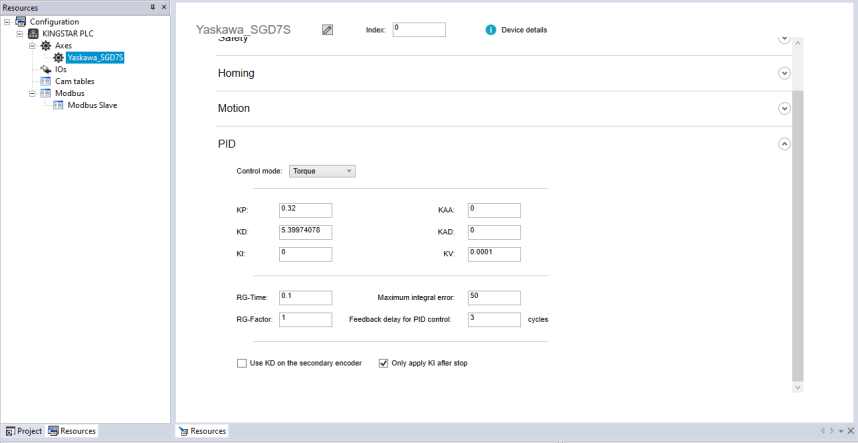Click the Feedback delay for PID control field
The image size is (858, 443).
pos(494,319)
